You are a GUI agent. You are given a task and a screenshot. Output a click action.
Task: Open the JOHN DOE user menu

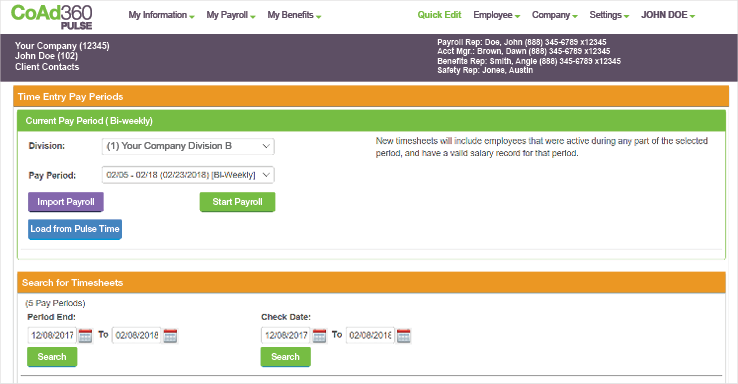point(667,15)
